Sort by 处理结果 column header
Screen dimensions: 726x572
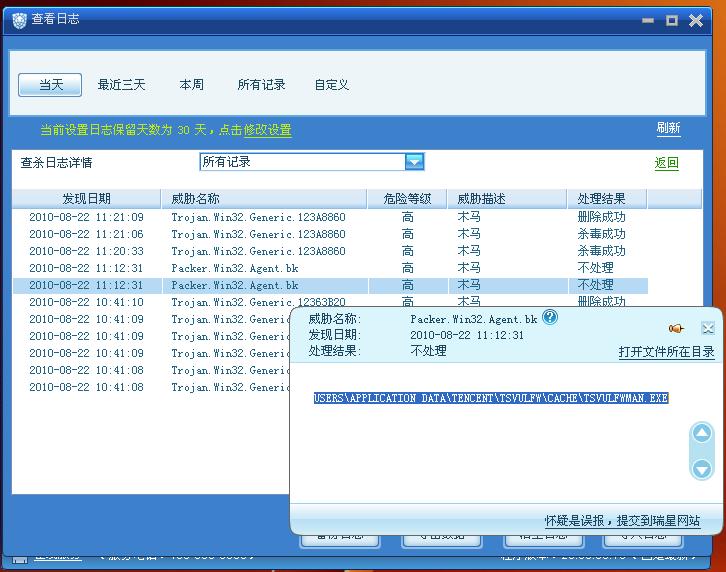[607, 199]
